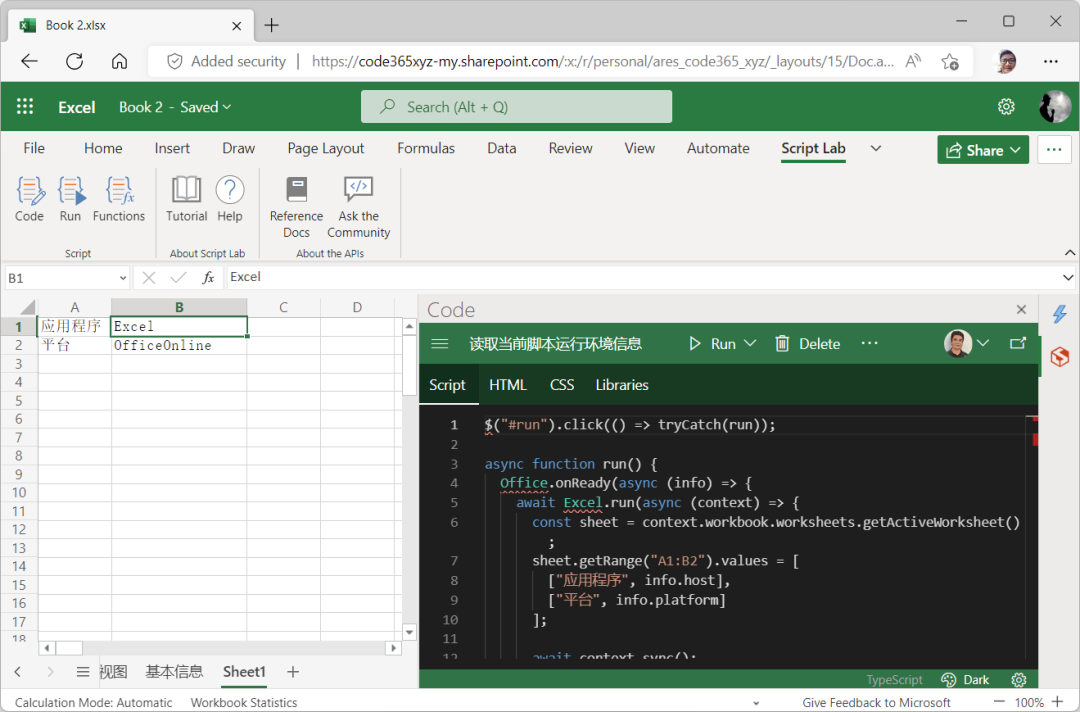Select the Sheet1 tab
This screenshot has height=712, width=1080.
tap(244, 672)
